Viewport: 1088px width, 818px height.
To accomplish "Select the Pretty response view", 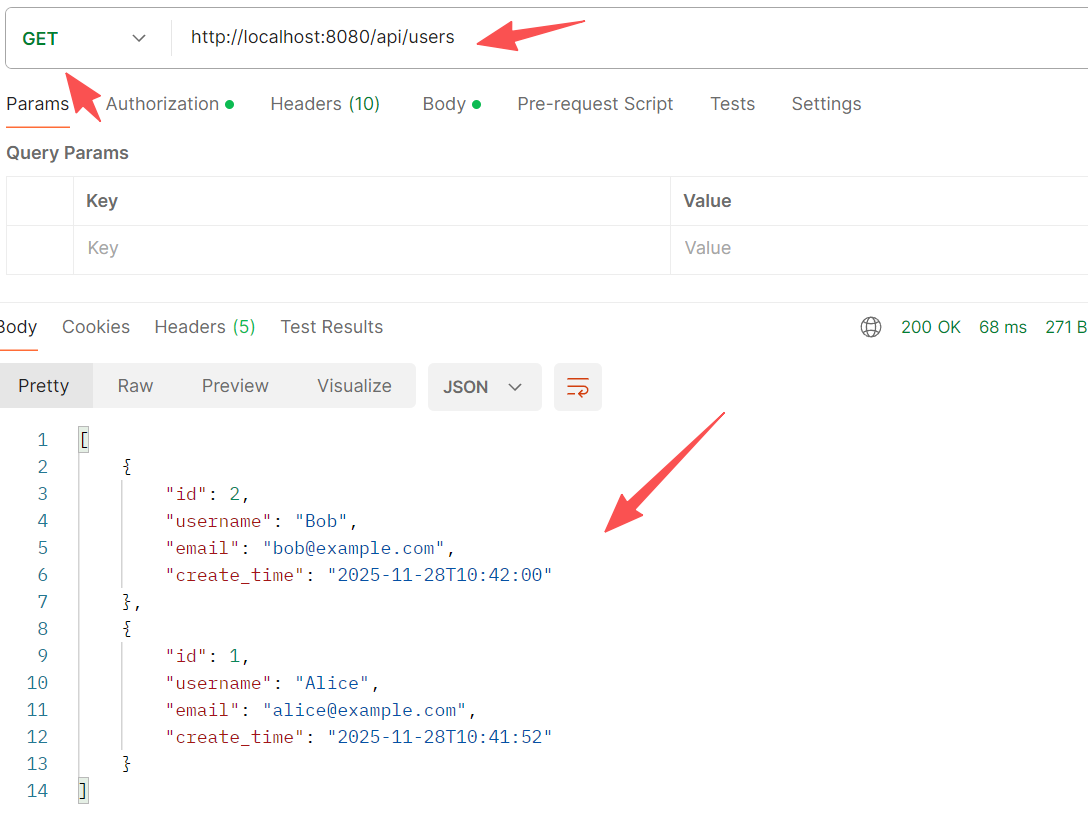I will pos(44,386).
